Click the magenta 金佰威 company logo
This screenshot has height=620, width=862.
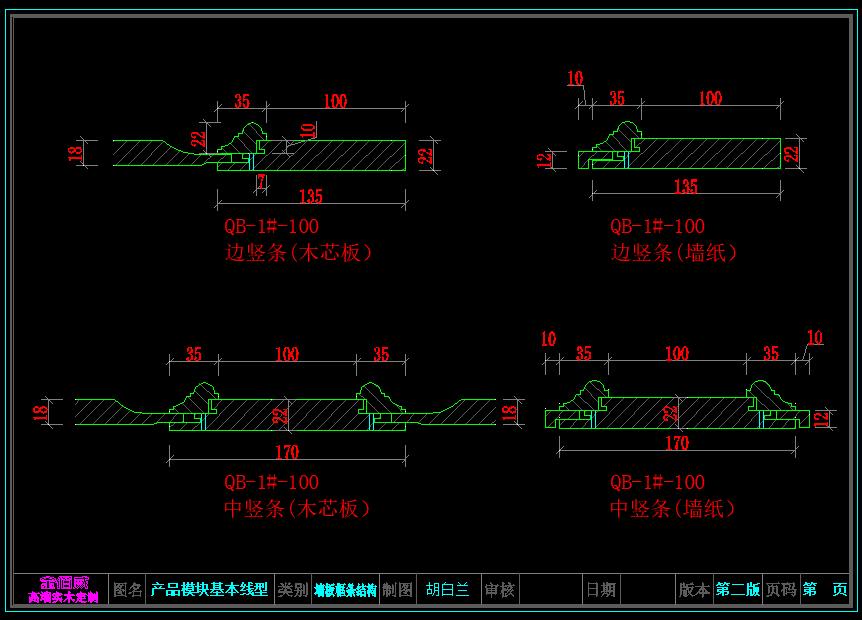pyautogui.click(x=63, y=589)
